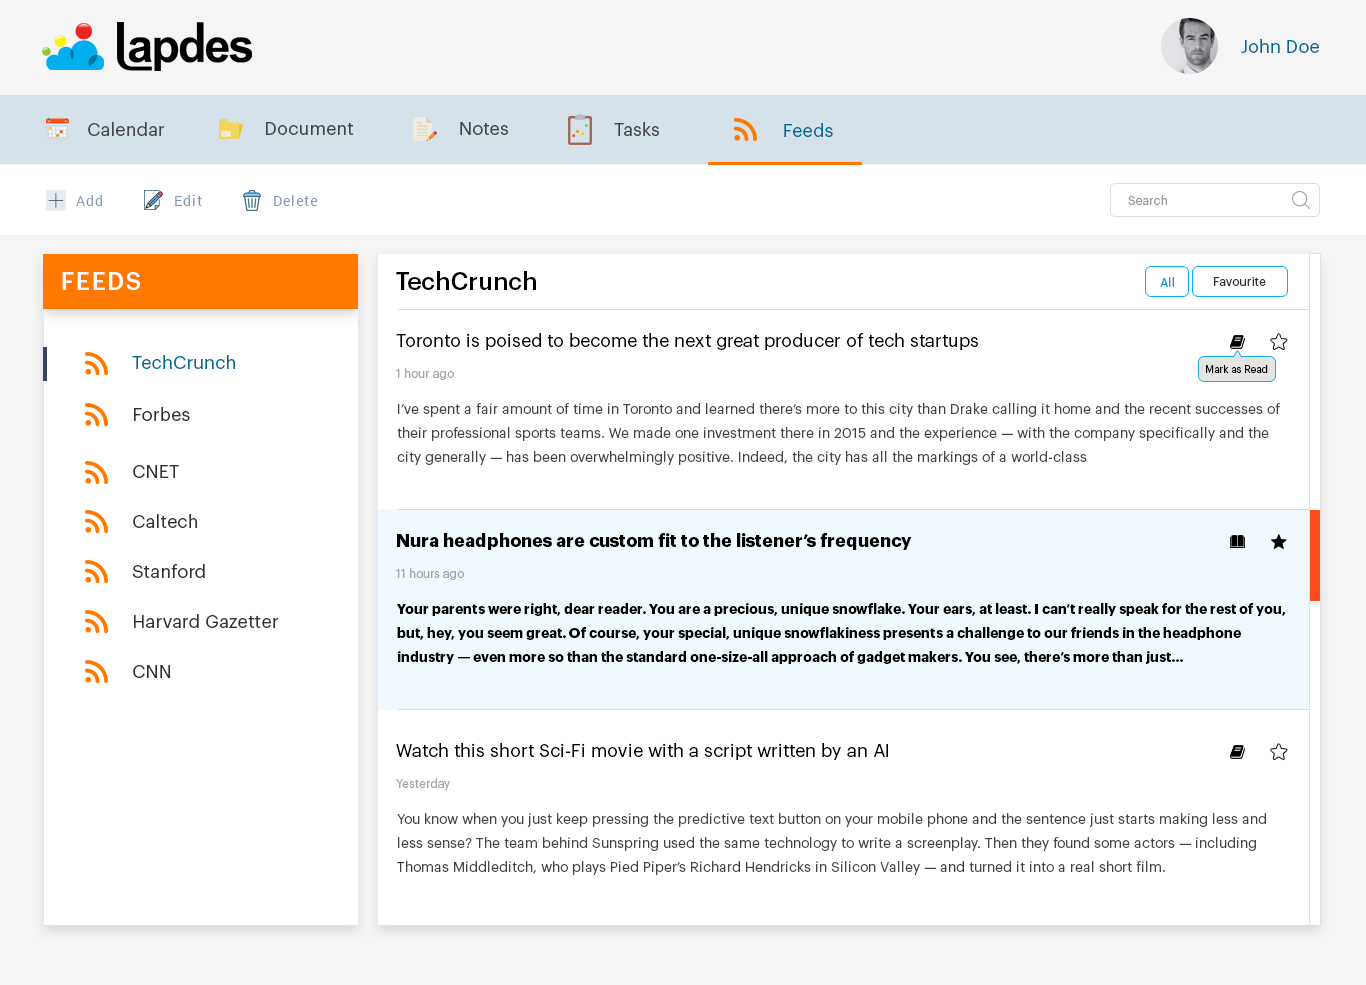The height and width of the screenshot is (985, 1366).
Task: Click the orange scrollbar thumb
Action: (1315, 555)
